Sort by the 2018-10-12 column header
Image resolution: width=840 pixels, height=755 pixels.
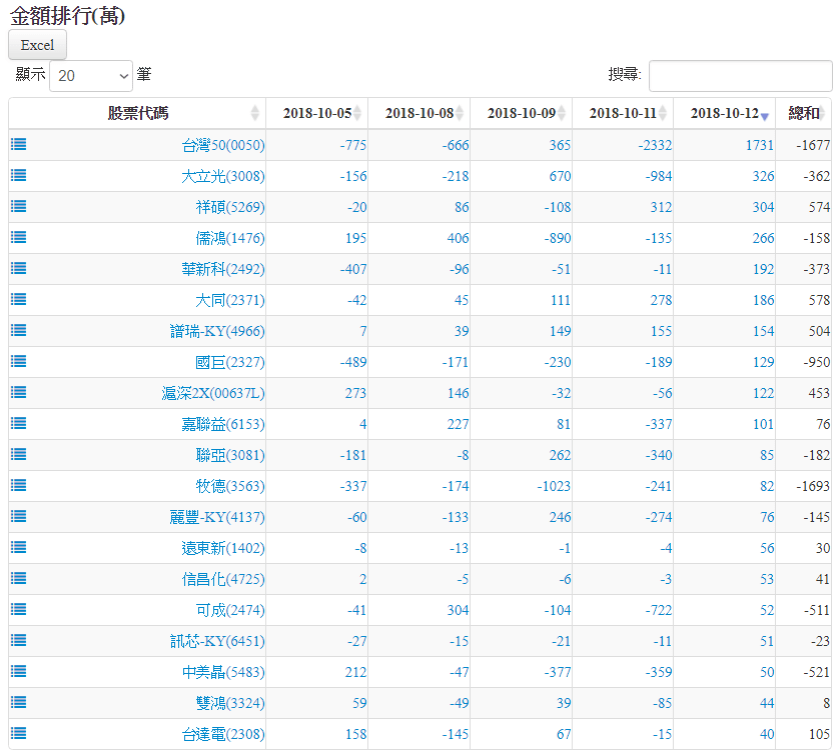pos(723,113)
